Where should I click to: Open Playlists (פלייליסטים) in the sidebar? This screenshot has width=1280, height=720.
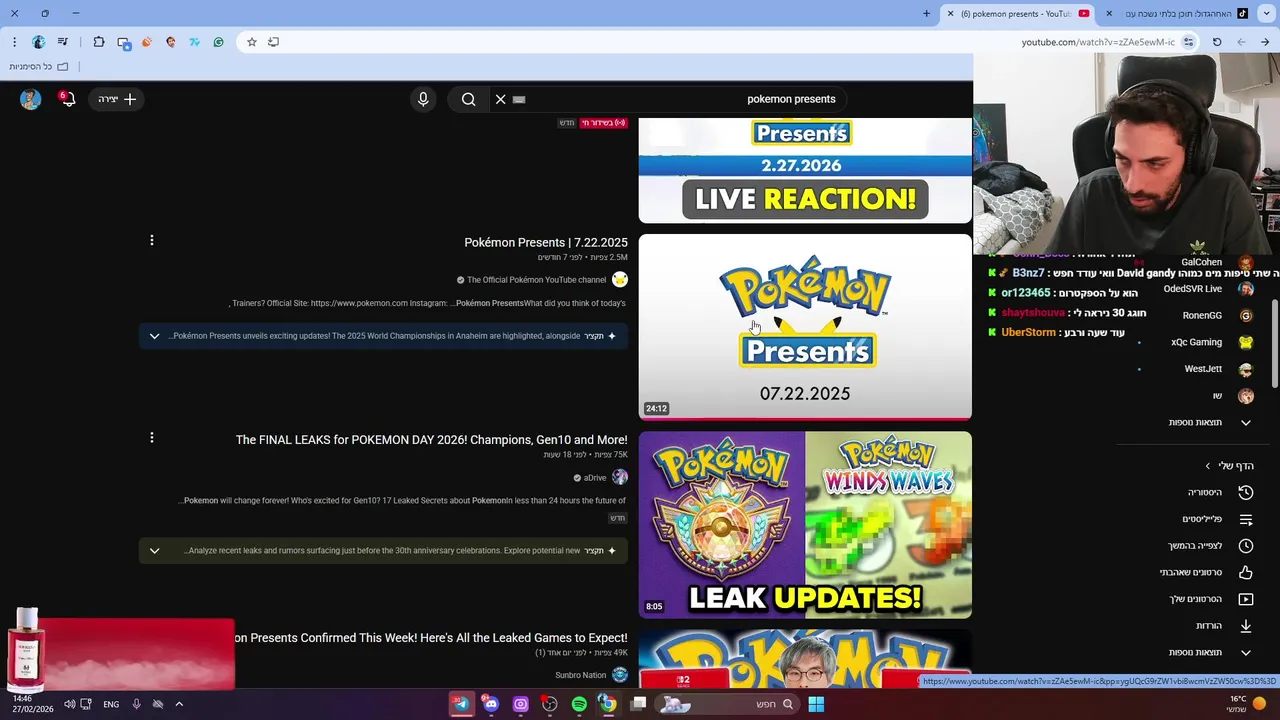coord(1217,519)
